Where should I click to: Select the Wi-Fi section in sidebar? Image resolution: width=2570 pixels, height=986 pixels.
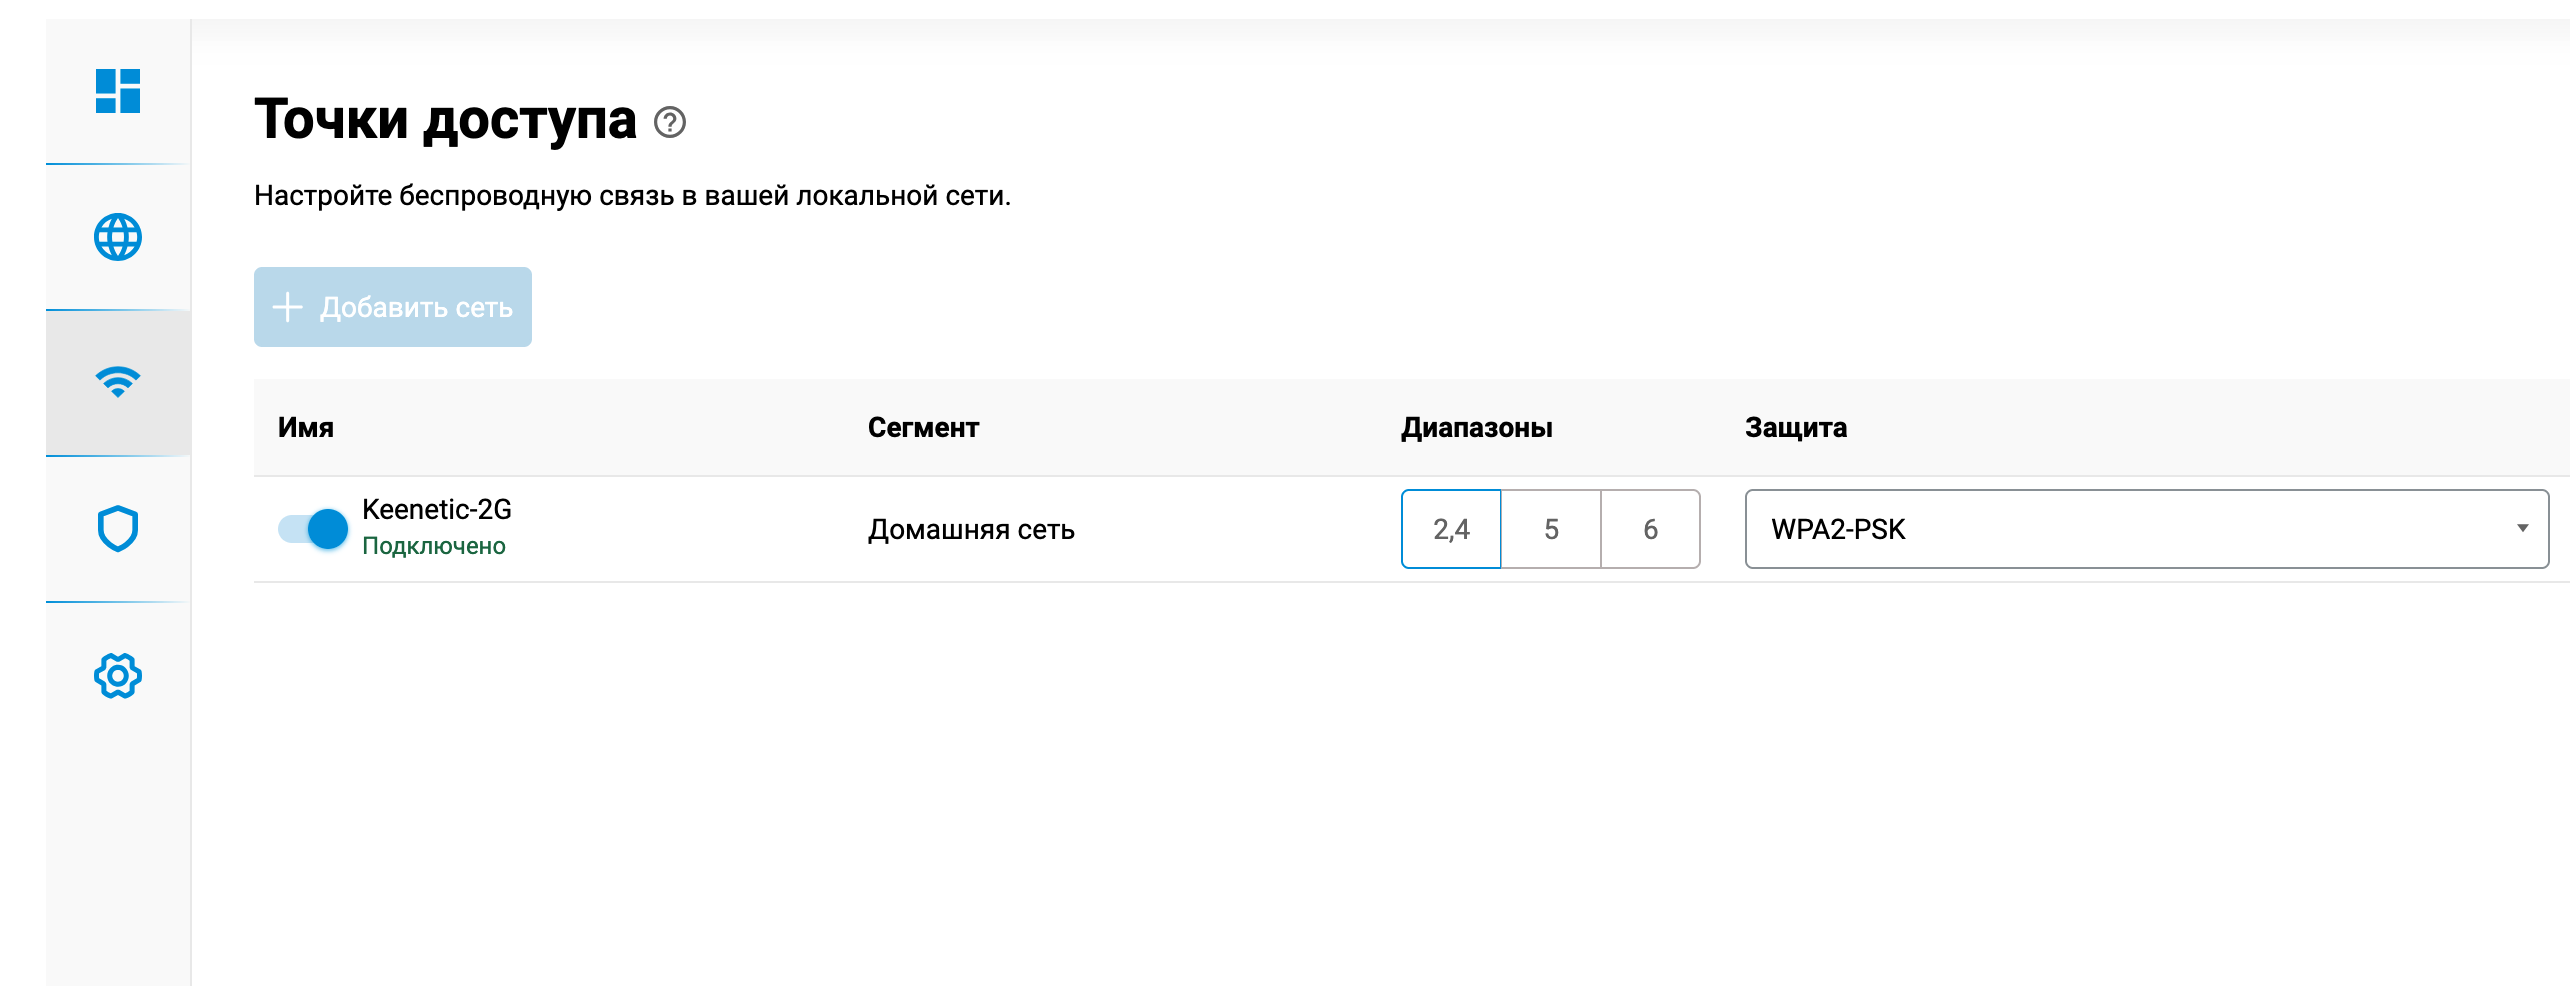point(117,382)
